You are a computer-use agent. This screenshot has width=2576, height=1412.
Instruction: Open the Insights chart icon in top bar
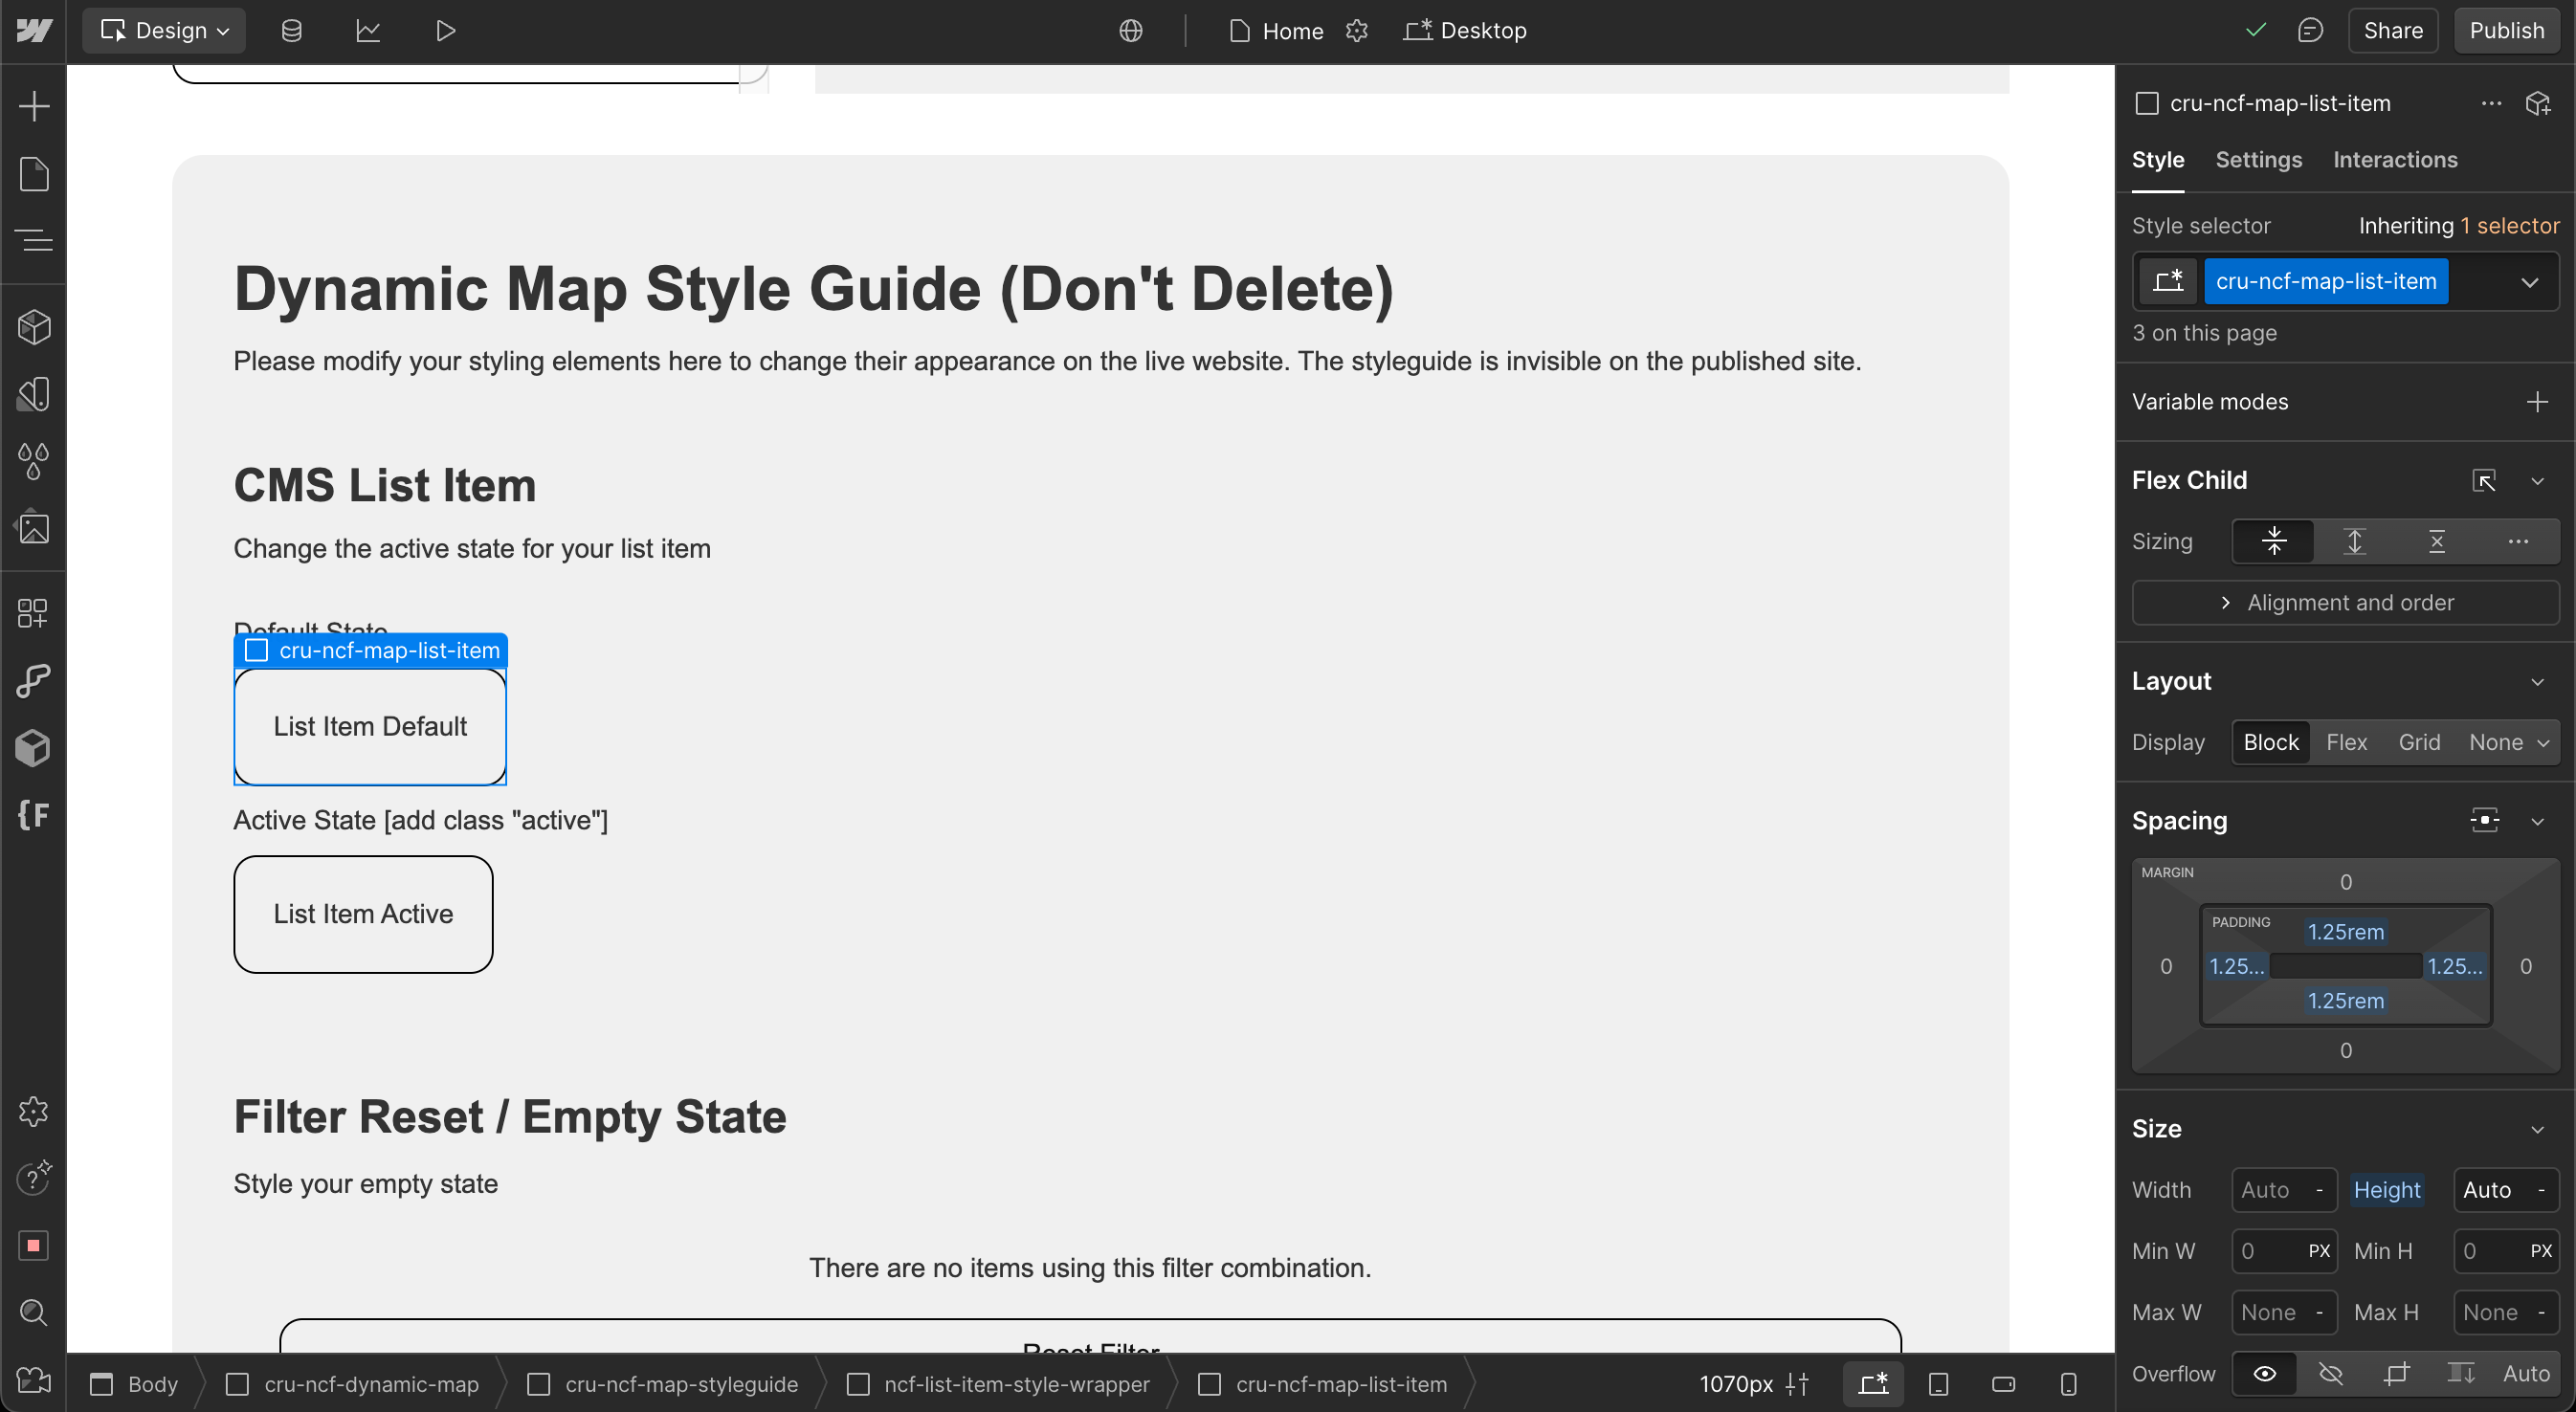(x=368, y=31)
